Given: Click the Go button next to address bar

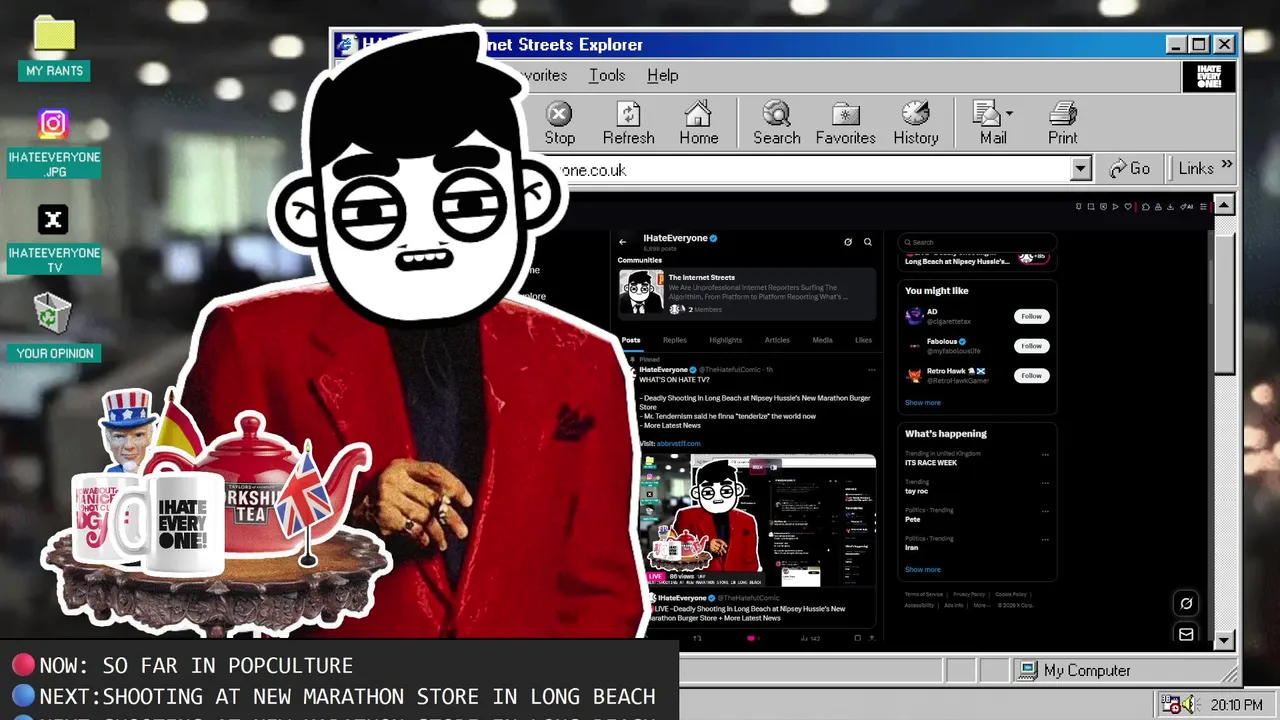Looking at the screenshot, I should click(x=1130, y=169).
